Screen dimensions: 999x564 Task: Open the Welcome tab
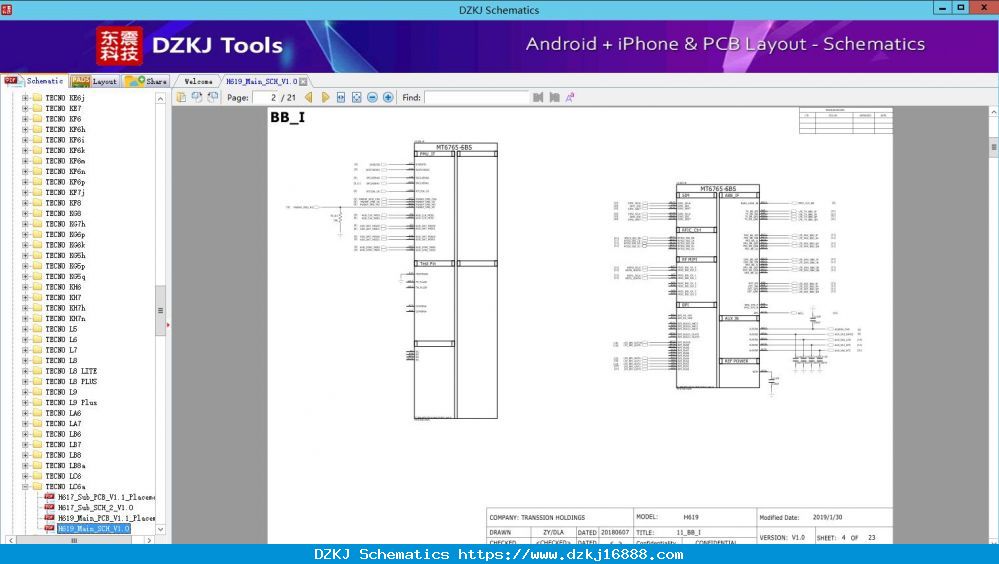pyautogui.click(x=198, y=82)
